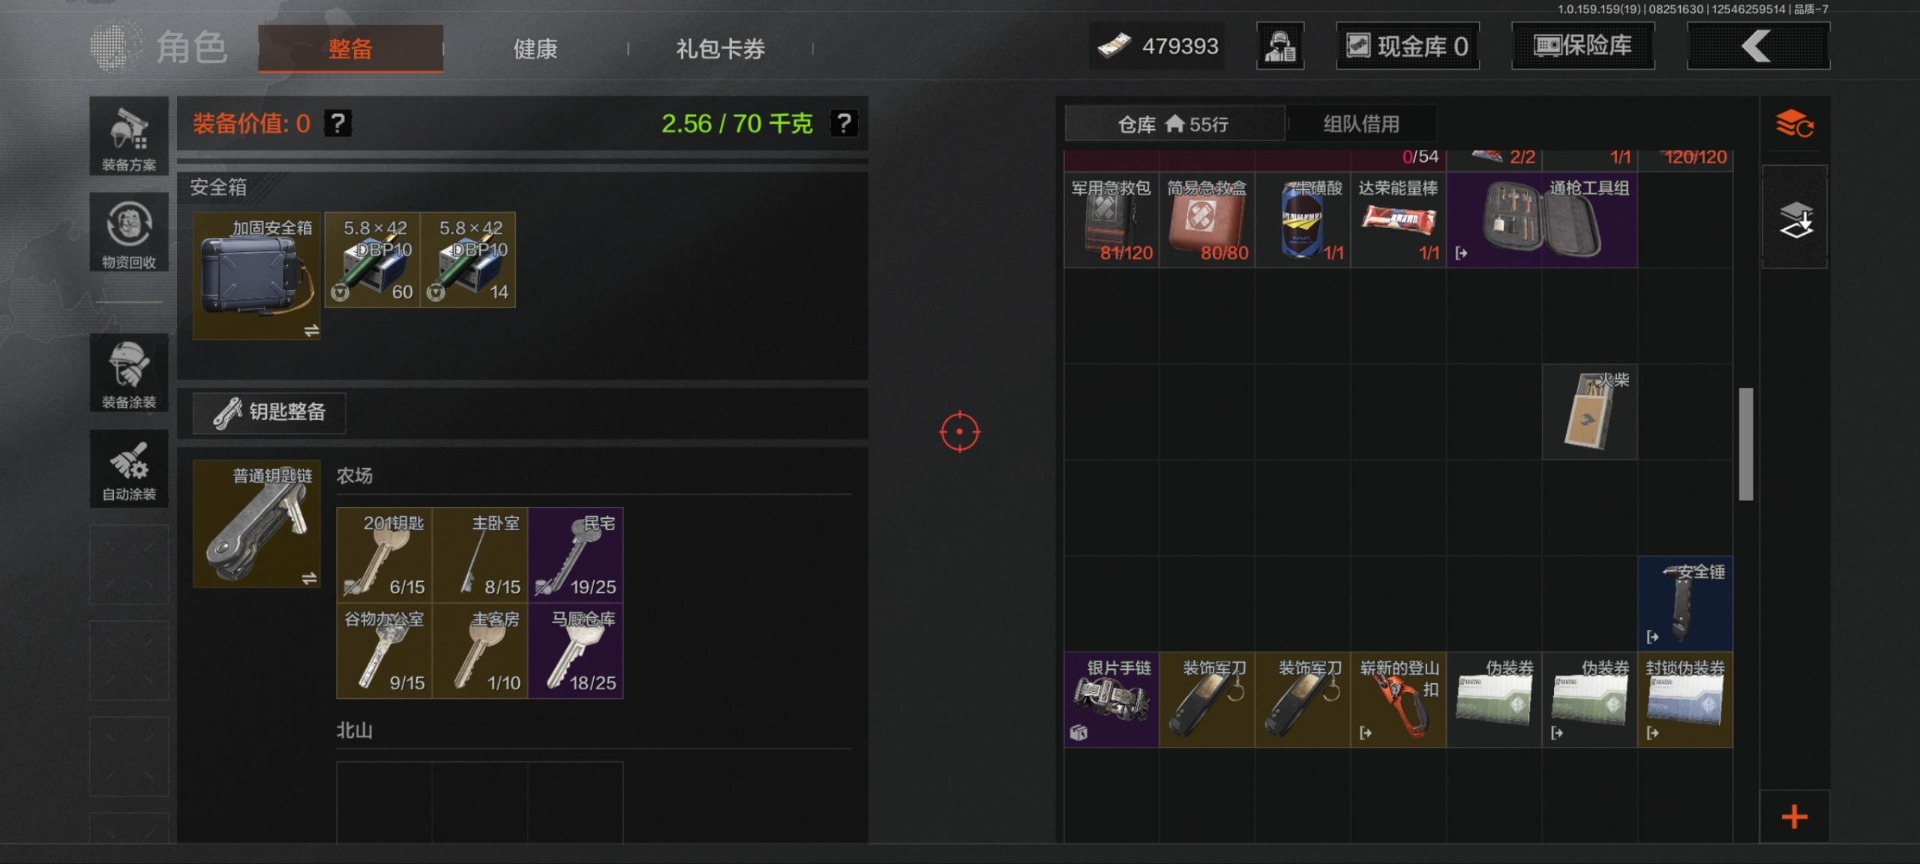Click the 钥匙整备 key organize button

click(269, 412)
